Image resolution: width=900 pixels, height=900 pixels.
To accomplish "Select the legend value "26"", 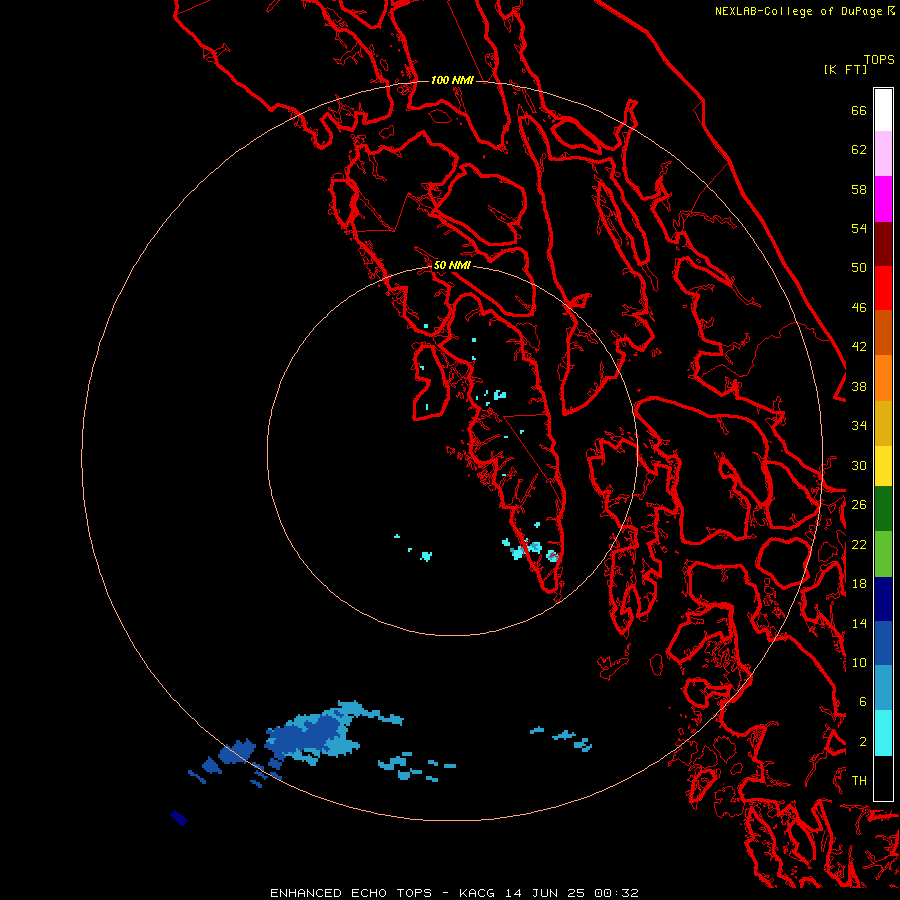I will 859,505.
